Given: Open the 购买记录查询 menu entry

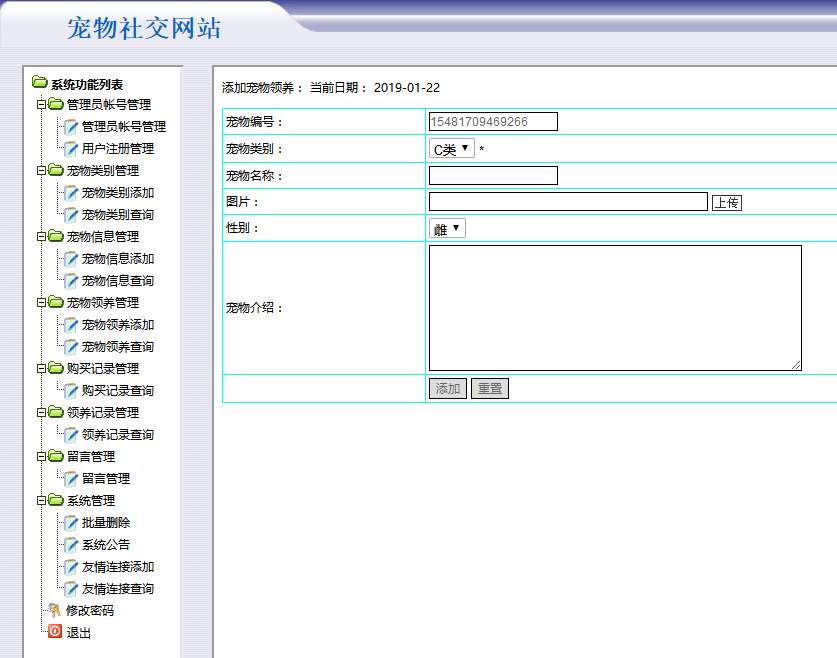Looking at the screenshot, I should (x=118, y=391).
